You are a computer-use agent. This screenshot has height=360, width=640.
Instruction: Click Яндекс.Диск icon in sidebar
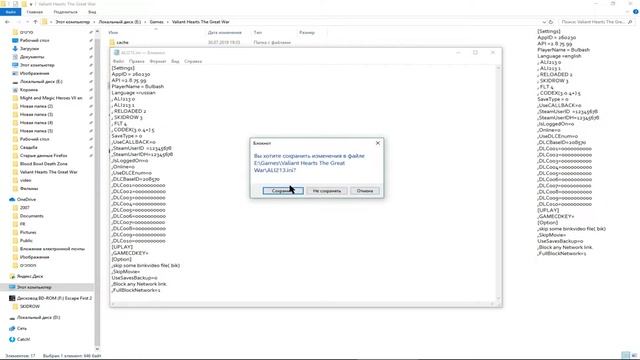click(12, 276)
